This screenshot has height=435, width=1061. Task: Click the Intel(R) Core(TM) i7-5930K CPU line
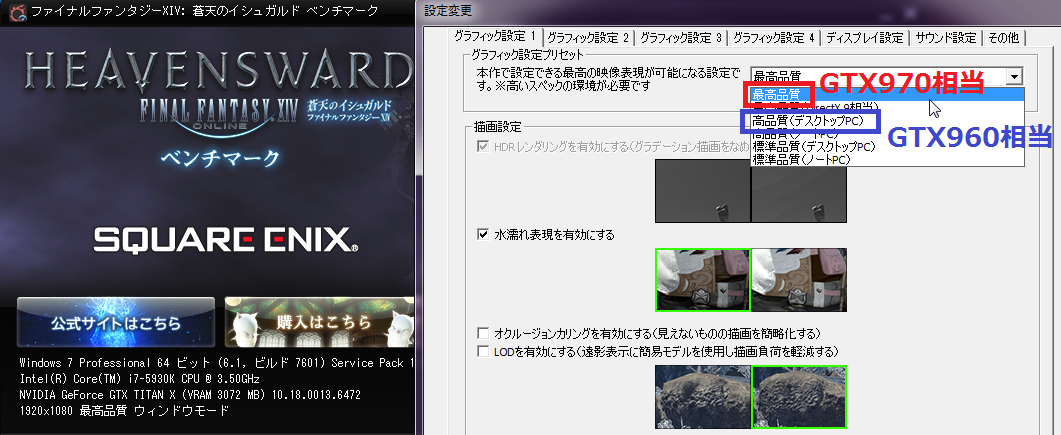tap(139, 379)
